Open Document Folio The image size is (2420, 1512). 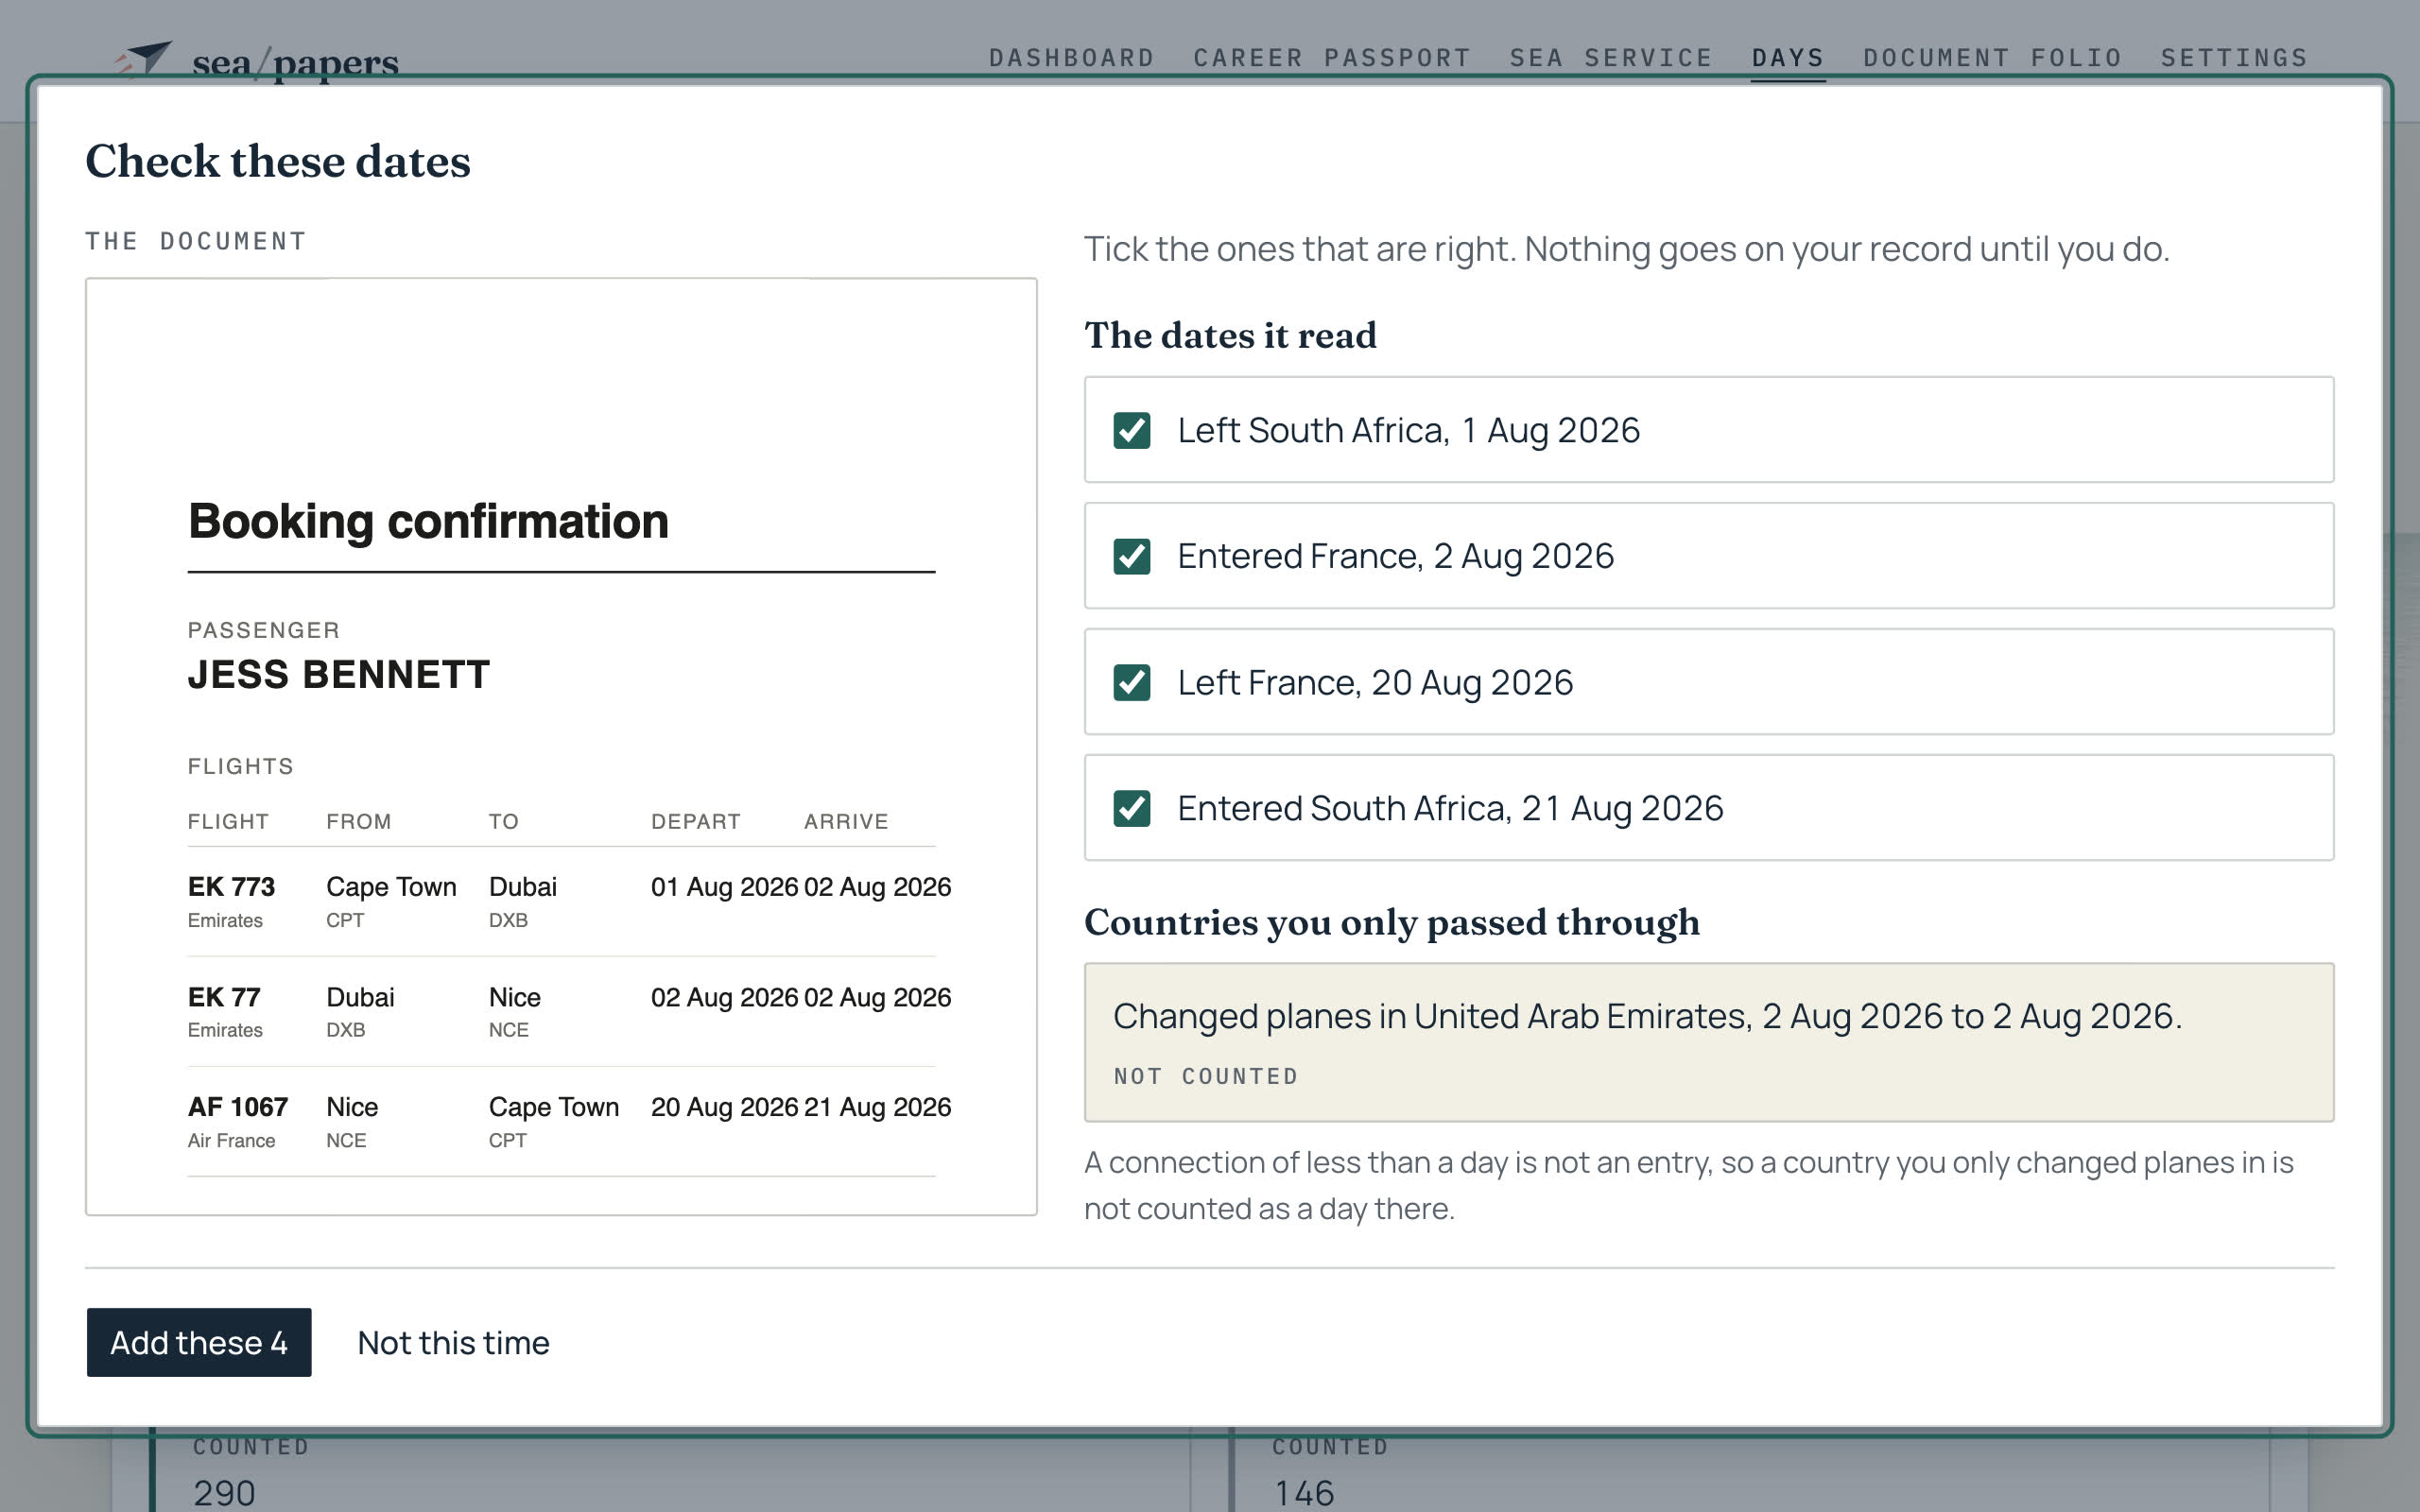click(1992, 58)
